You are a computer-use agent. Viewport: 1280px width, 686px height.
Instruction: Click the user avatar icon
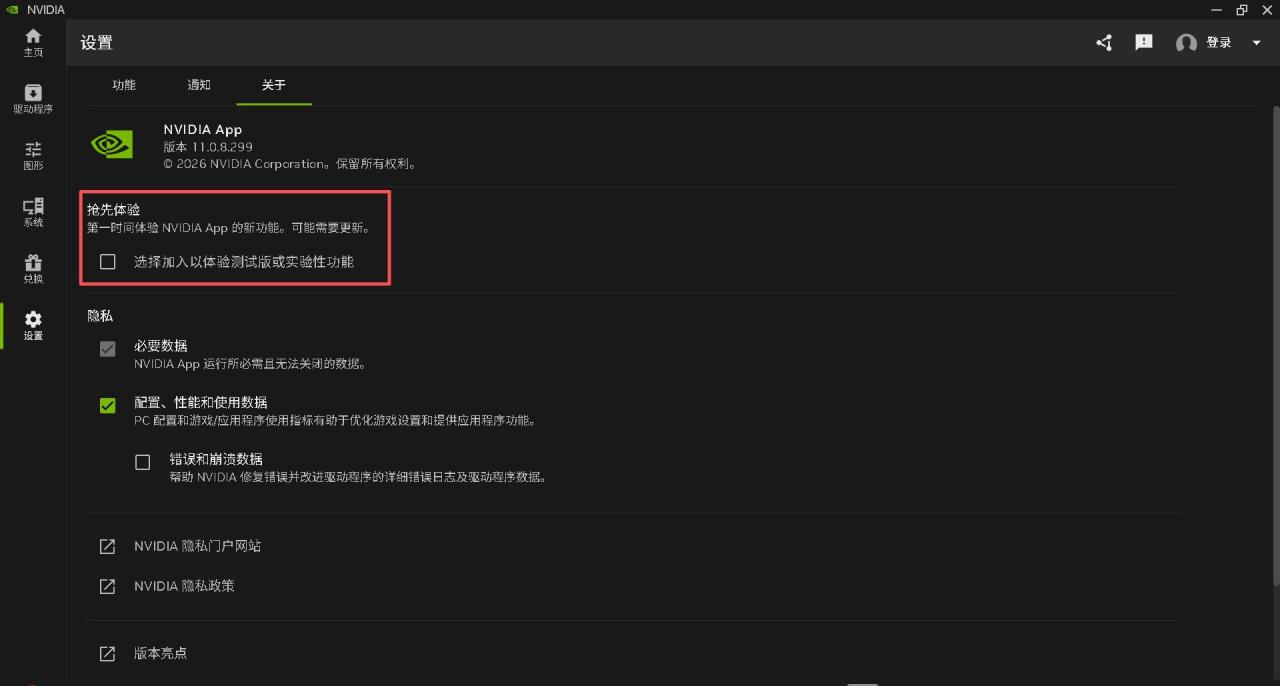[1187, 43]
